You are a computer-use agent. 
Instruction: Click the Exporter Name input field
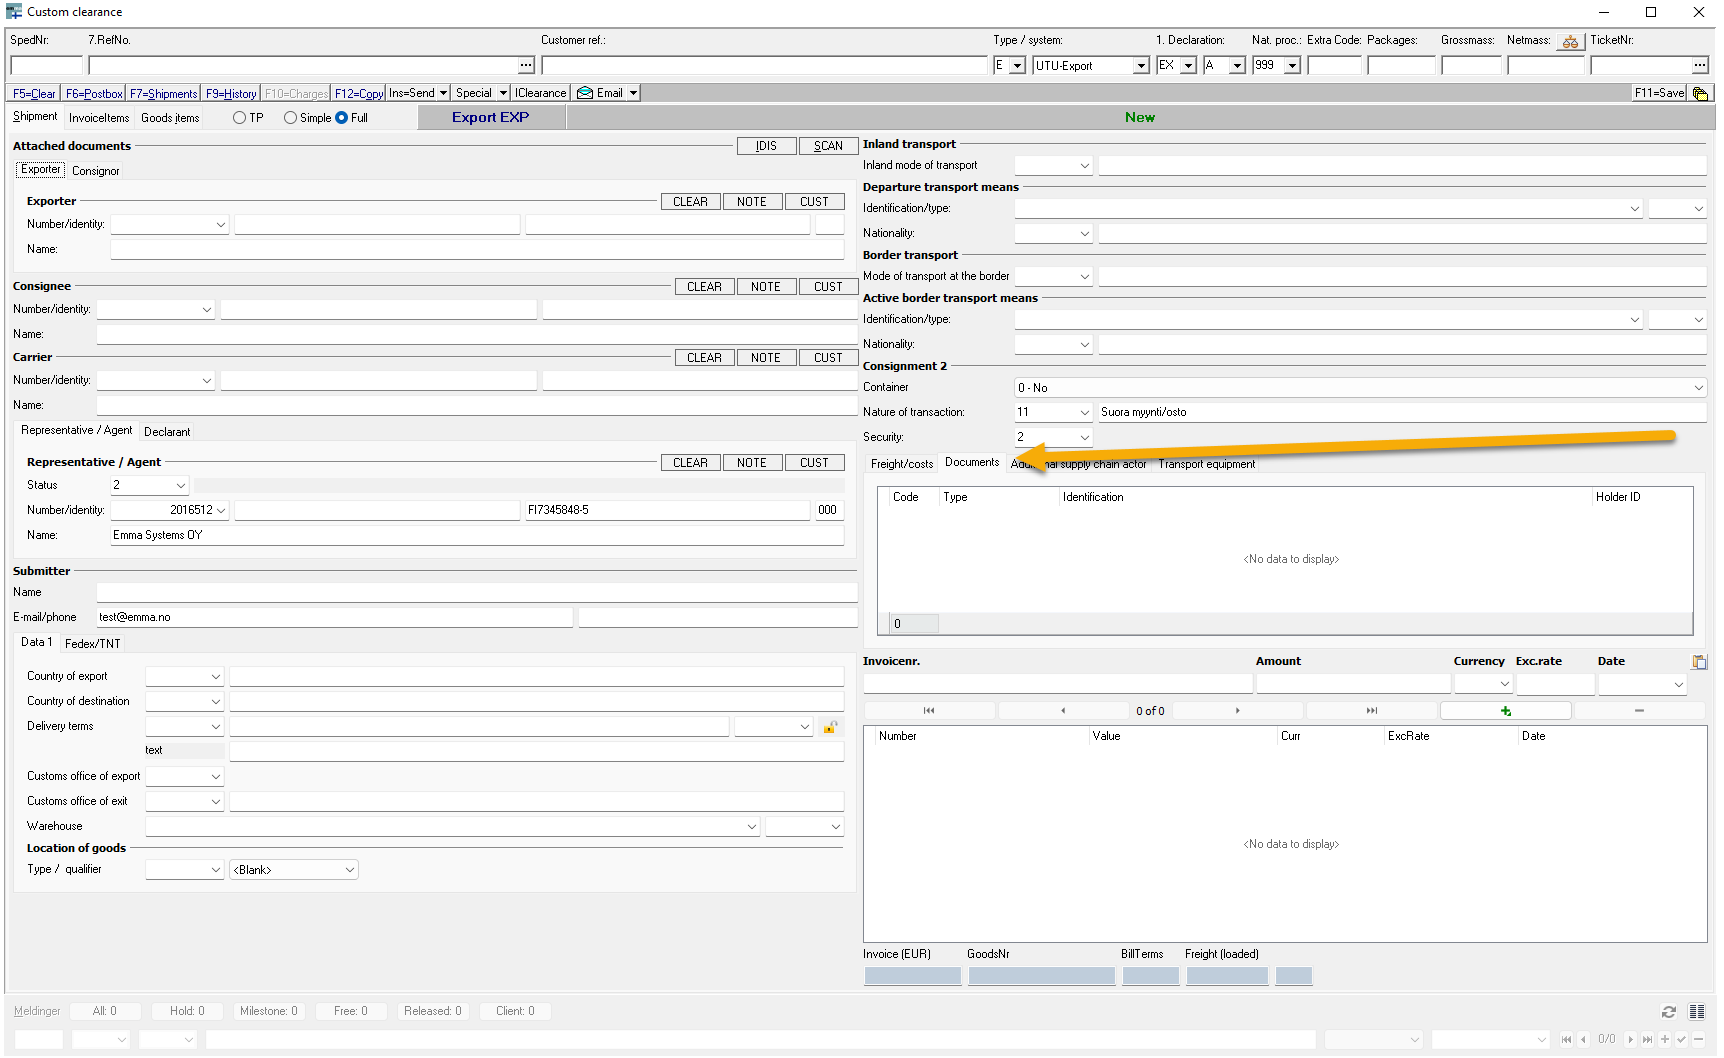[x=477, y=250]
